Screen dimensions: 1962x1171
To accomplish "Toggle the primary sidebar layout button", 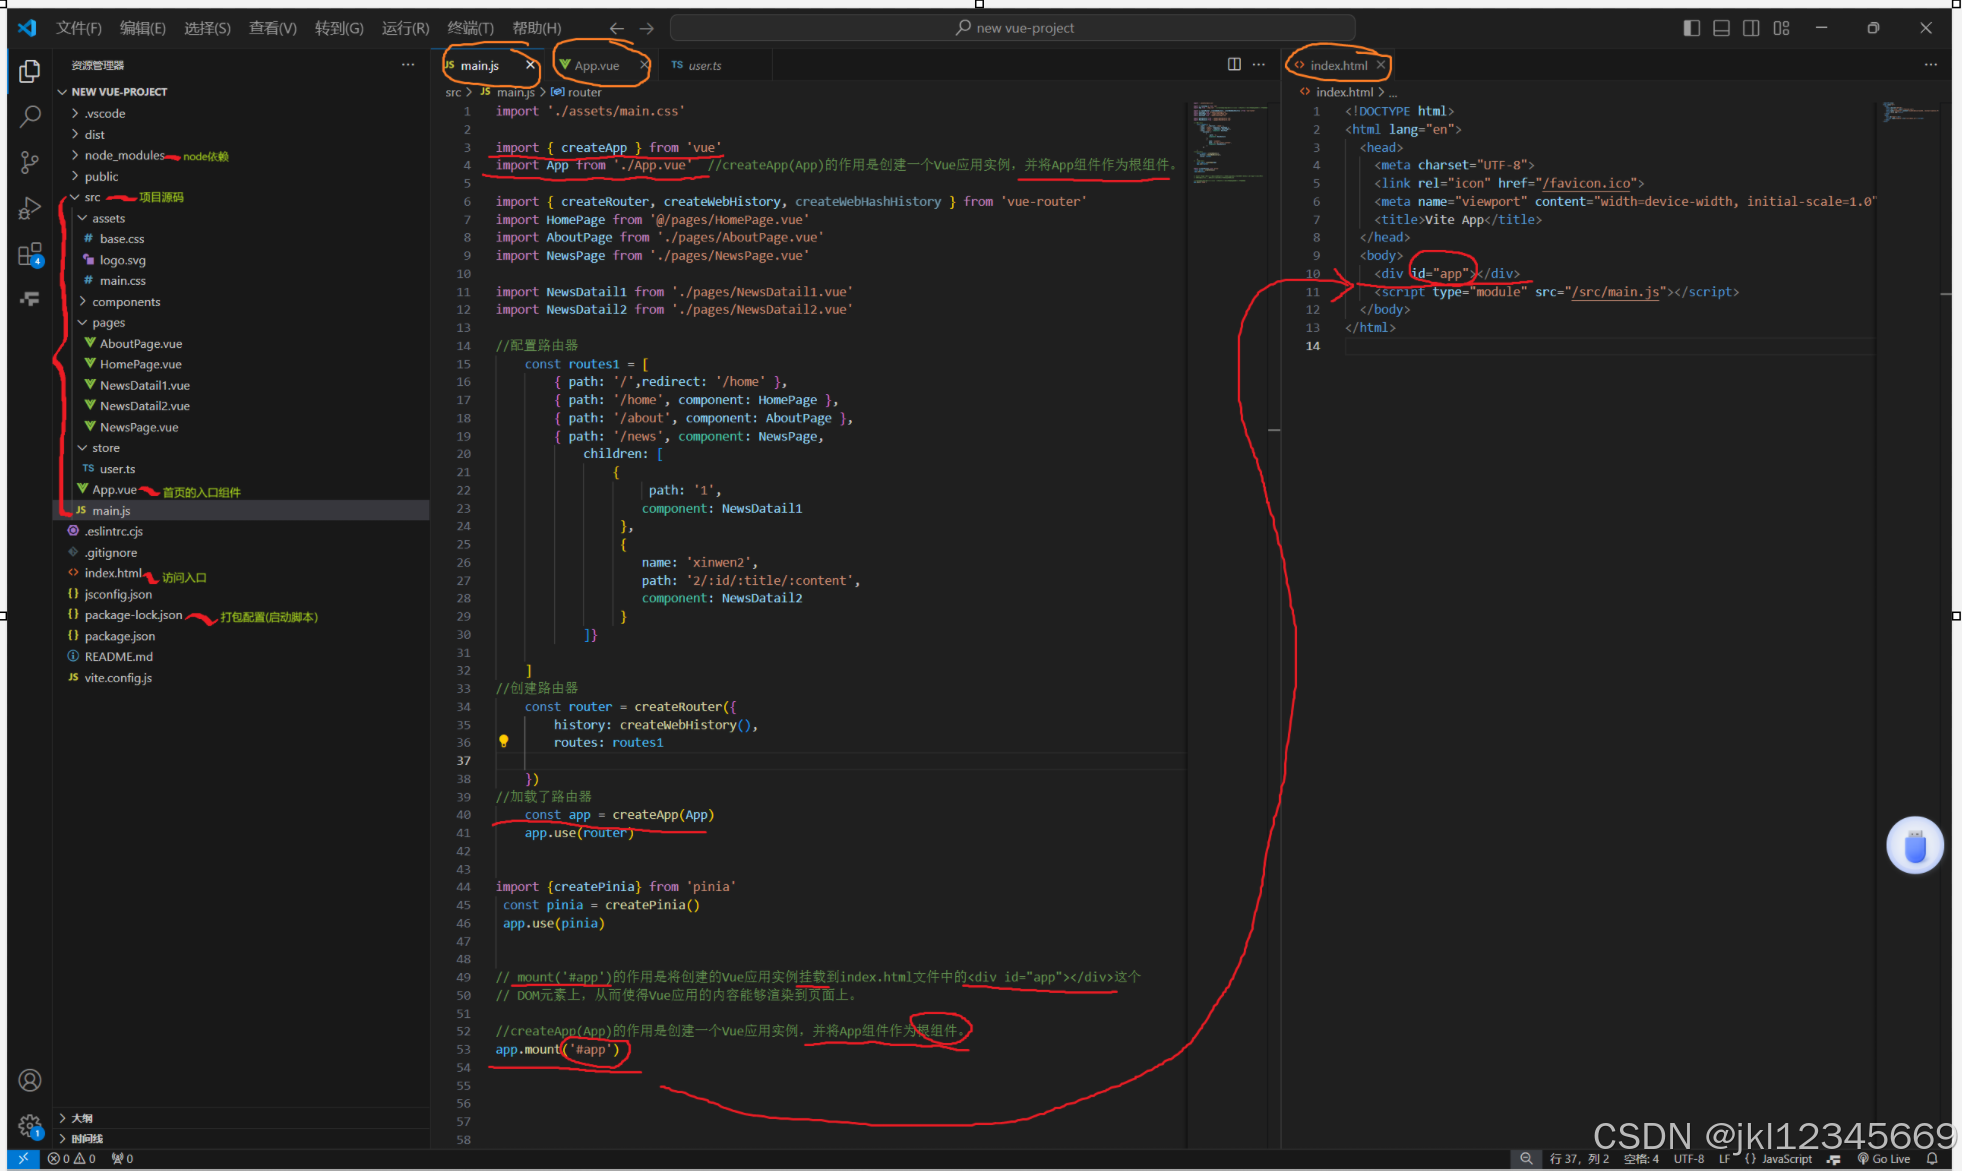I will click(x=1692, y=28).
